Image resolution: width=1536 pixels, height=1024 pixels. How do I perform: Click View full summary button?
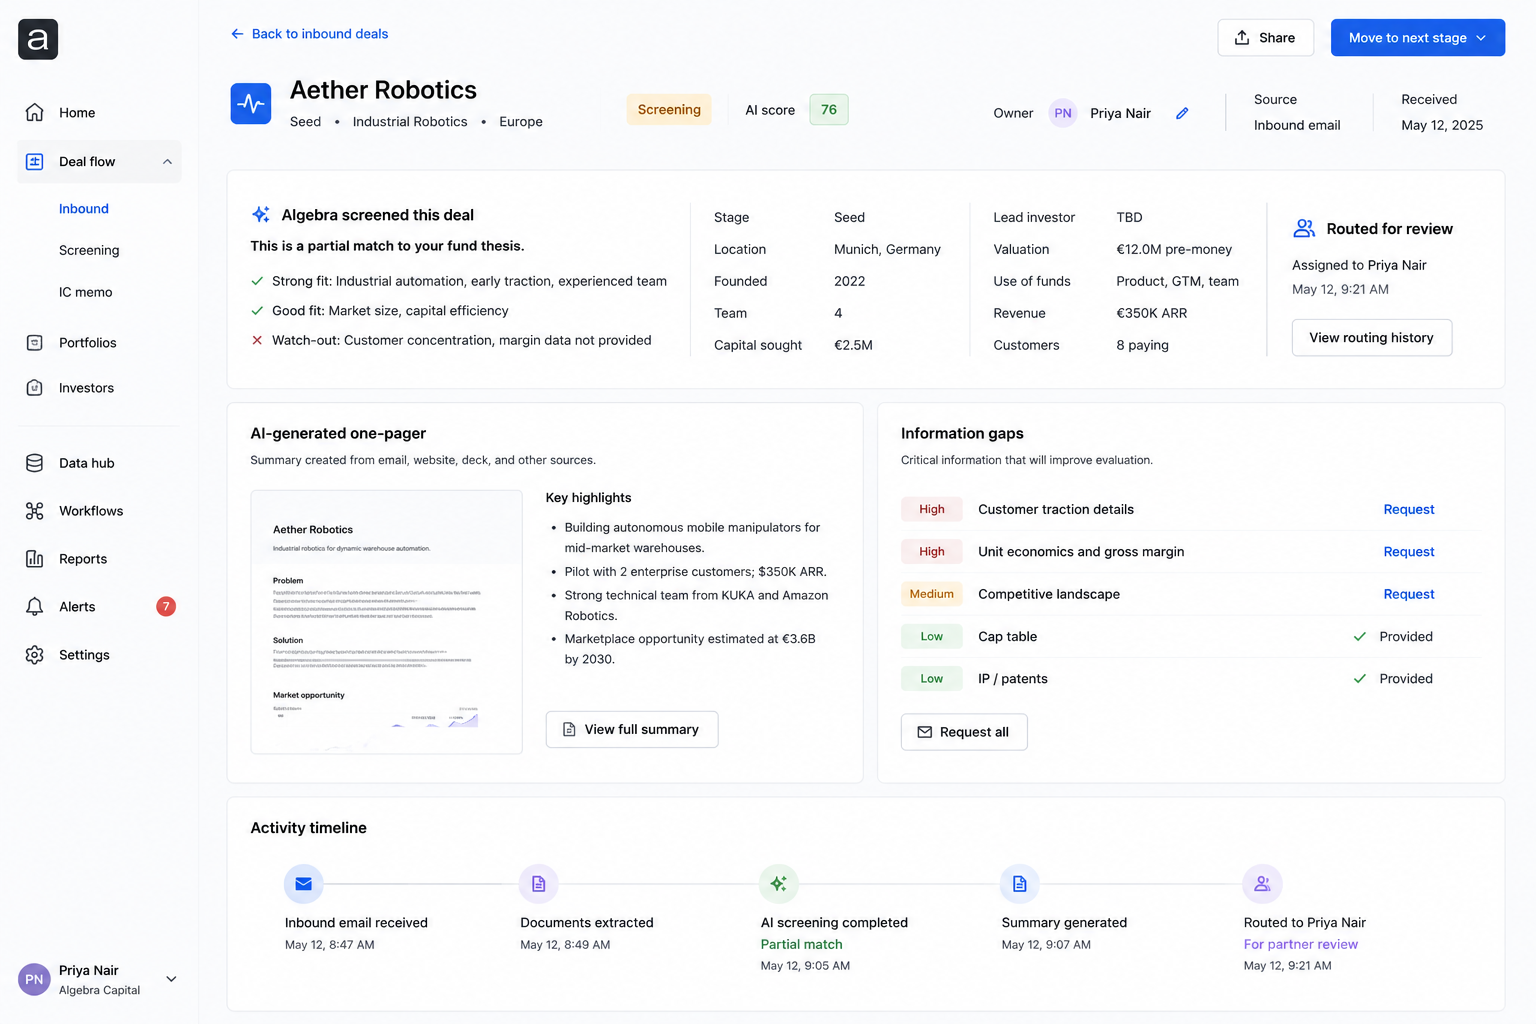632,730
